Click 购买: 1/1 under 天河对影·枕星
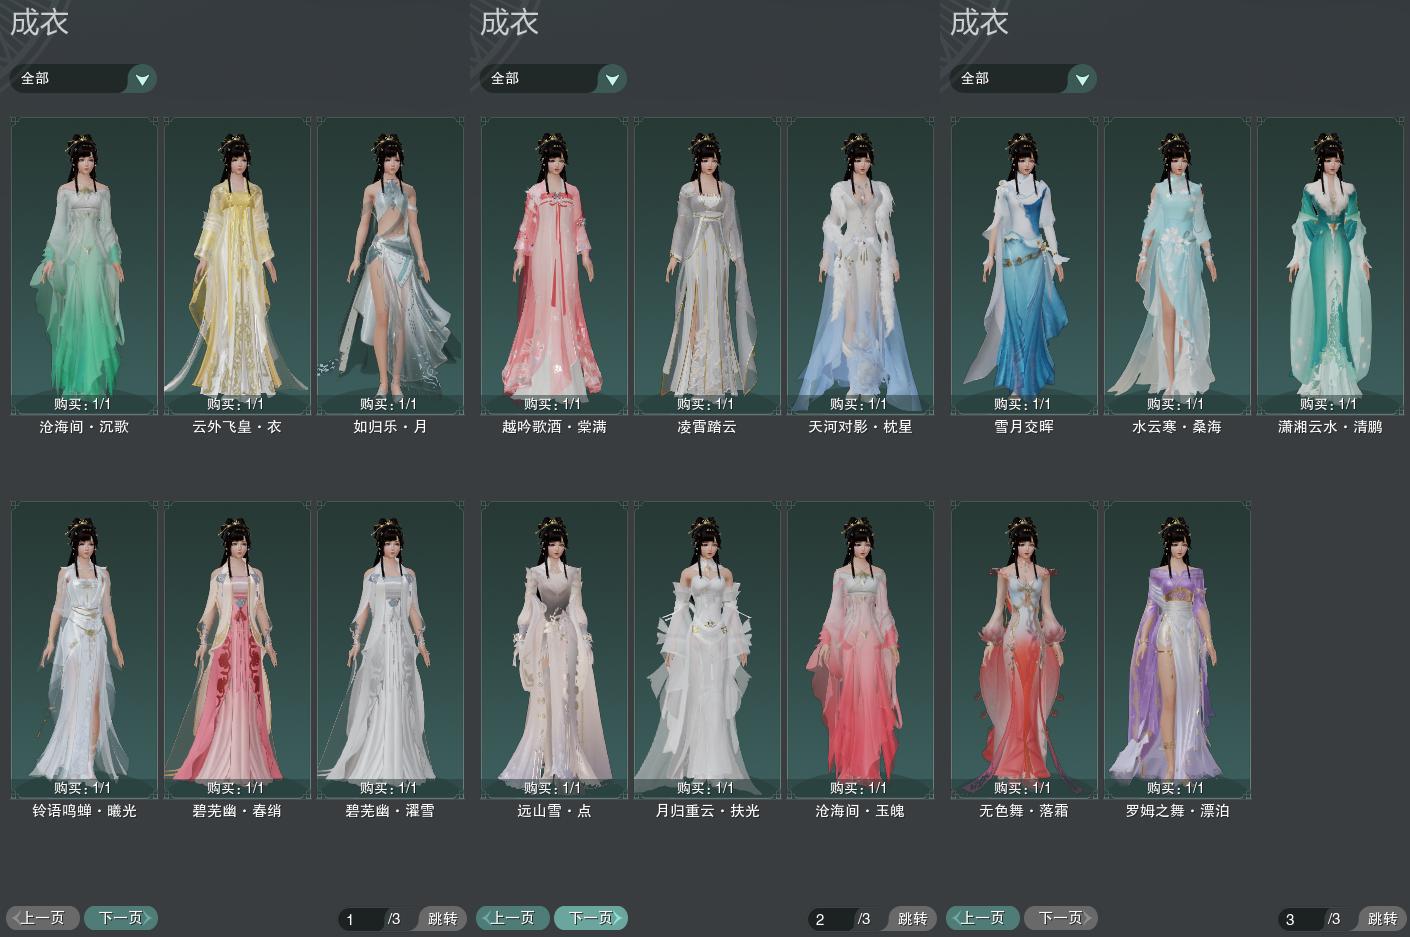The height and width of the screenshot is (937, 1410). [x=859, y=404]
